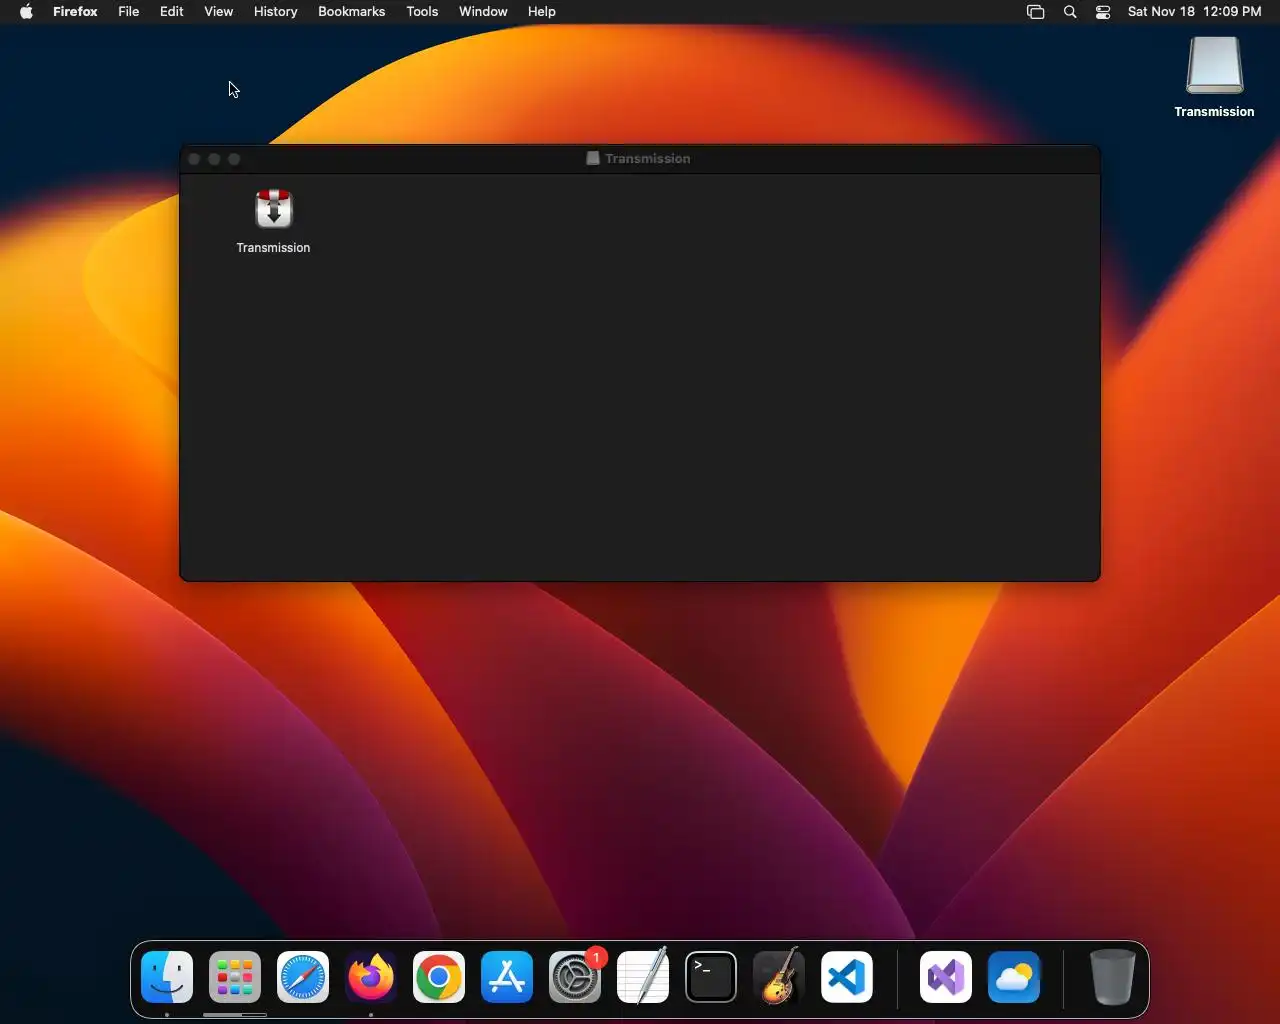Launch Google Chrome from the Dock
1280x1024 pixels.
click(x=439, y=977)
